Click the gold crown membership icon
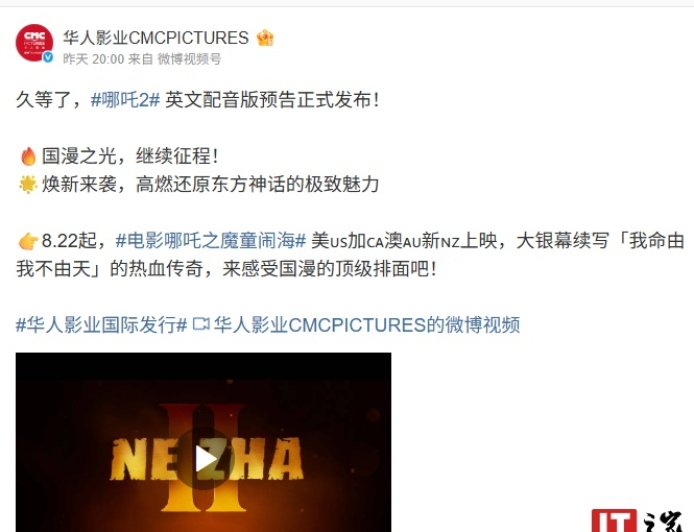694x532 pixels. tap(265, 38)
